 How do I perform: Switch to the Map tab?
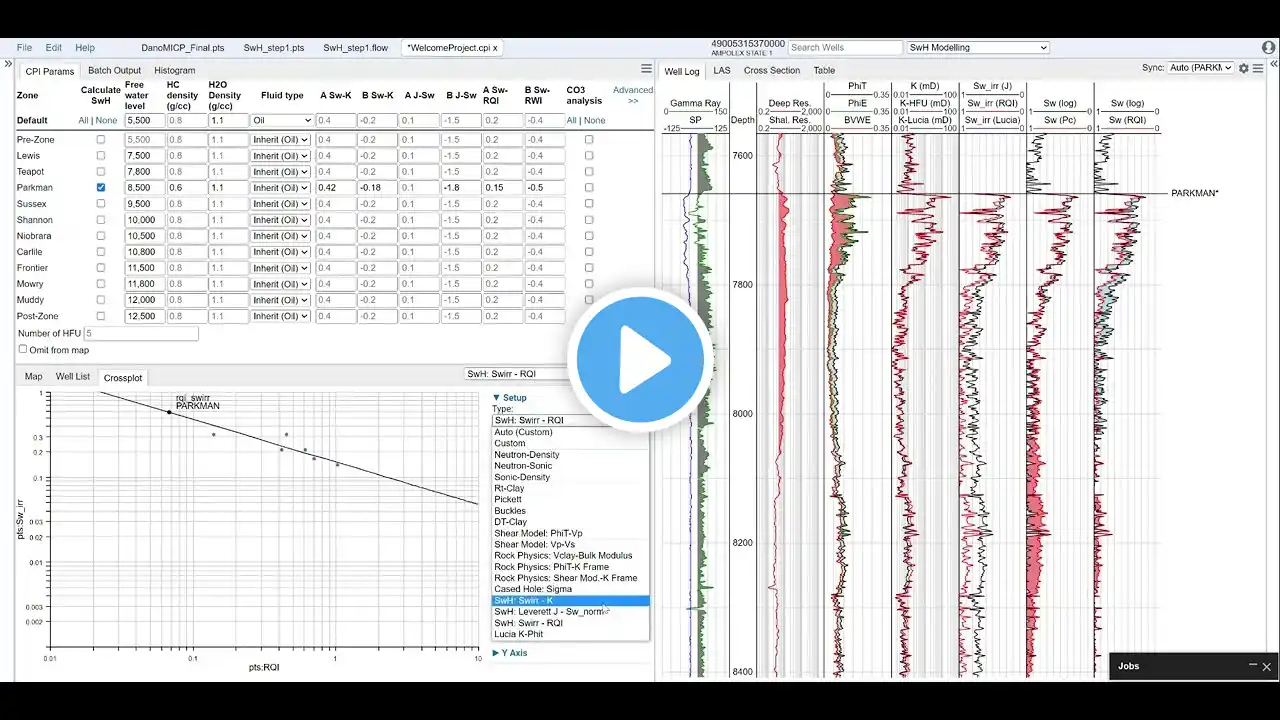click(x=34, y=377)
